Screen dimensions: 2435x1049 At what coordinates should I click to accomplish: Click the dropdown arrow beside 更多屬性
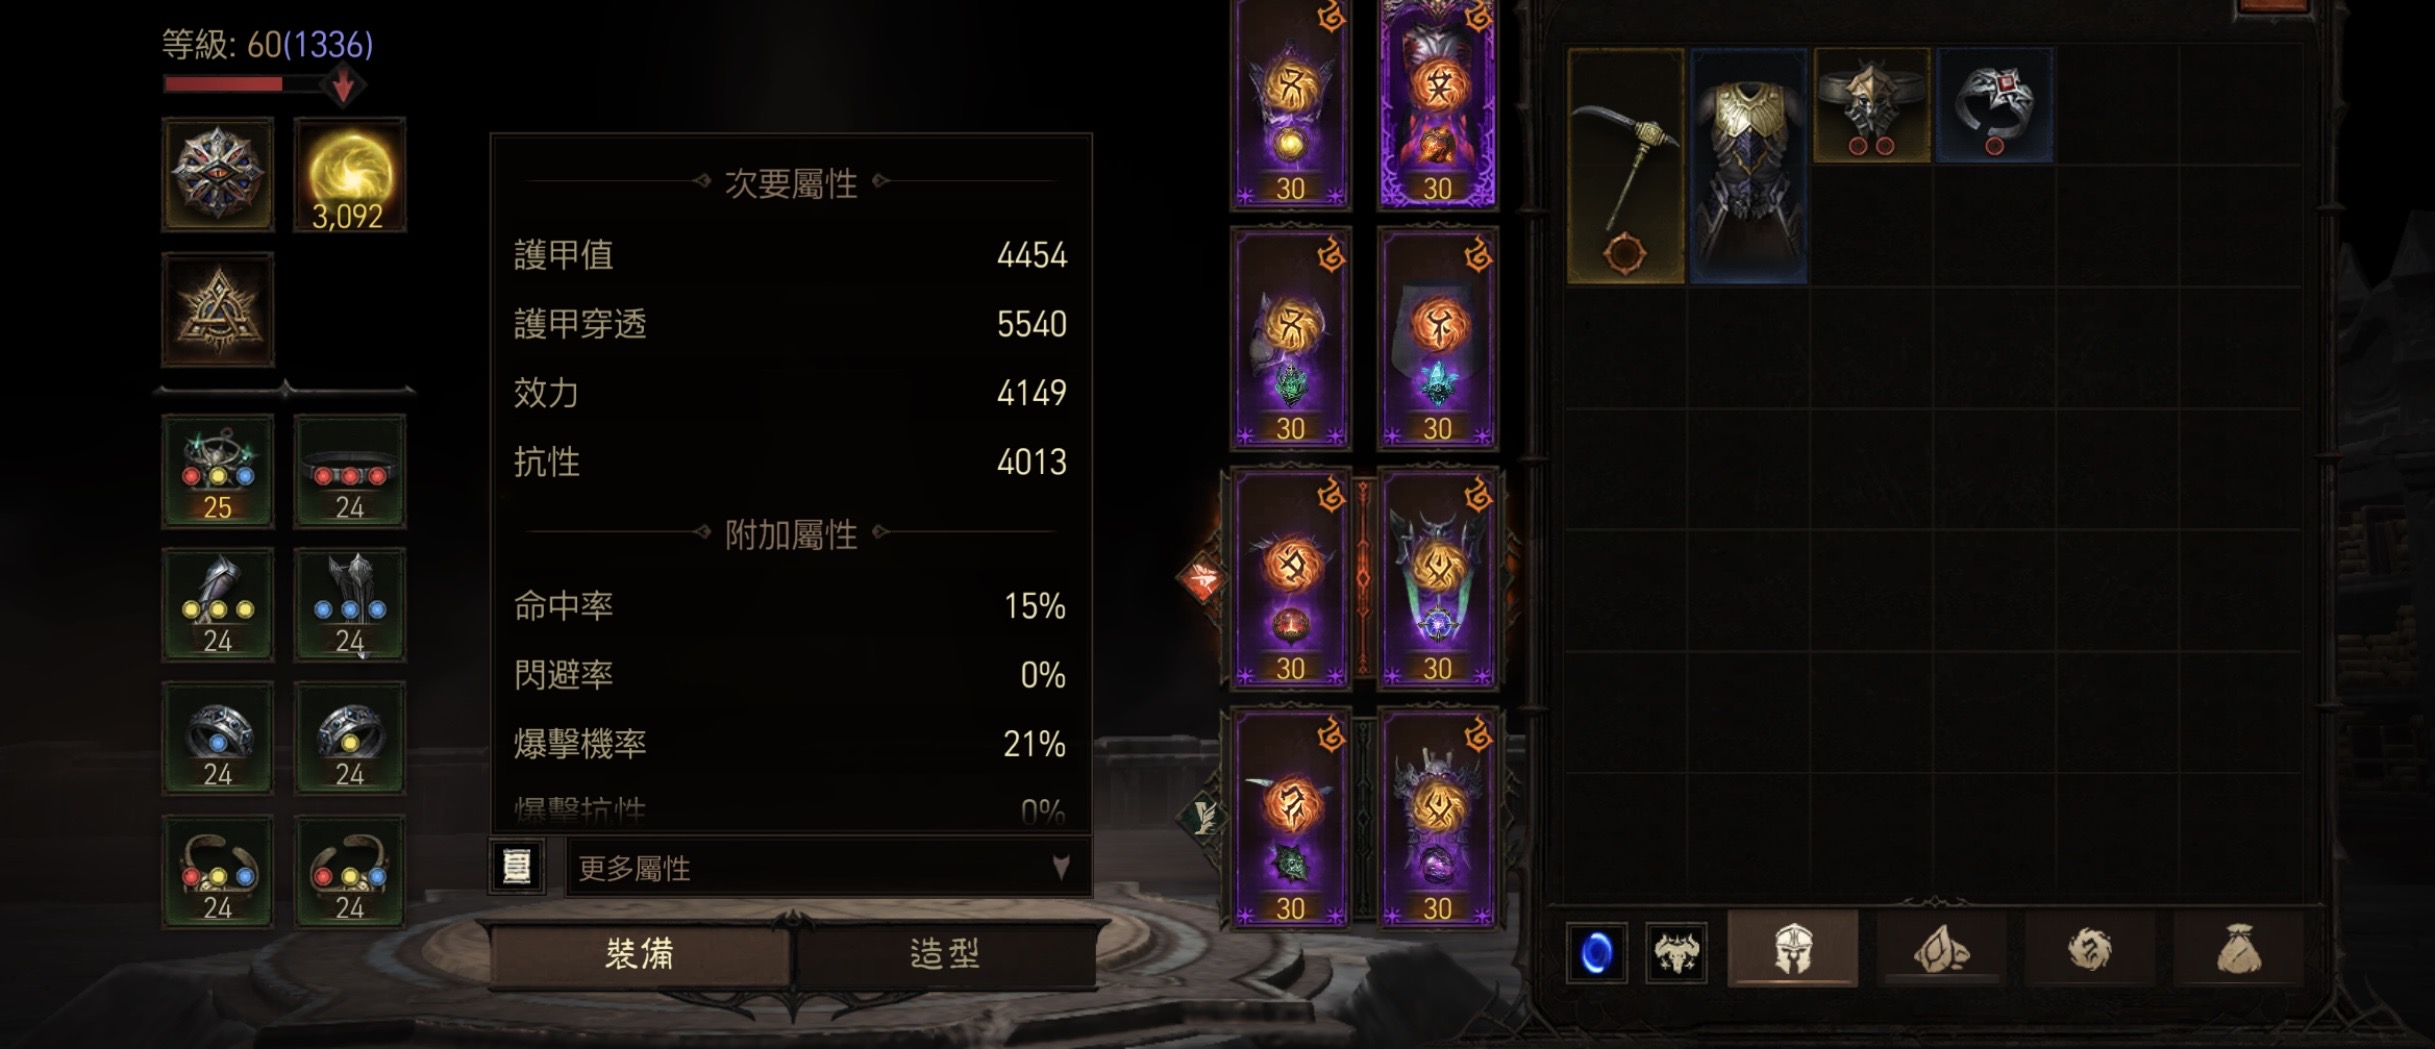1061,866
